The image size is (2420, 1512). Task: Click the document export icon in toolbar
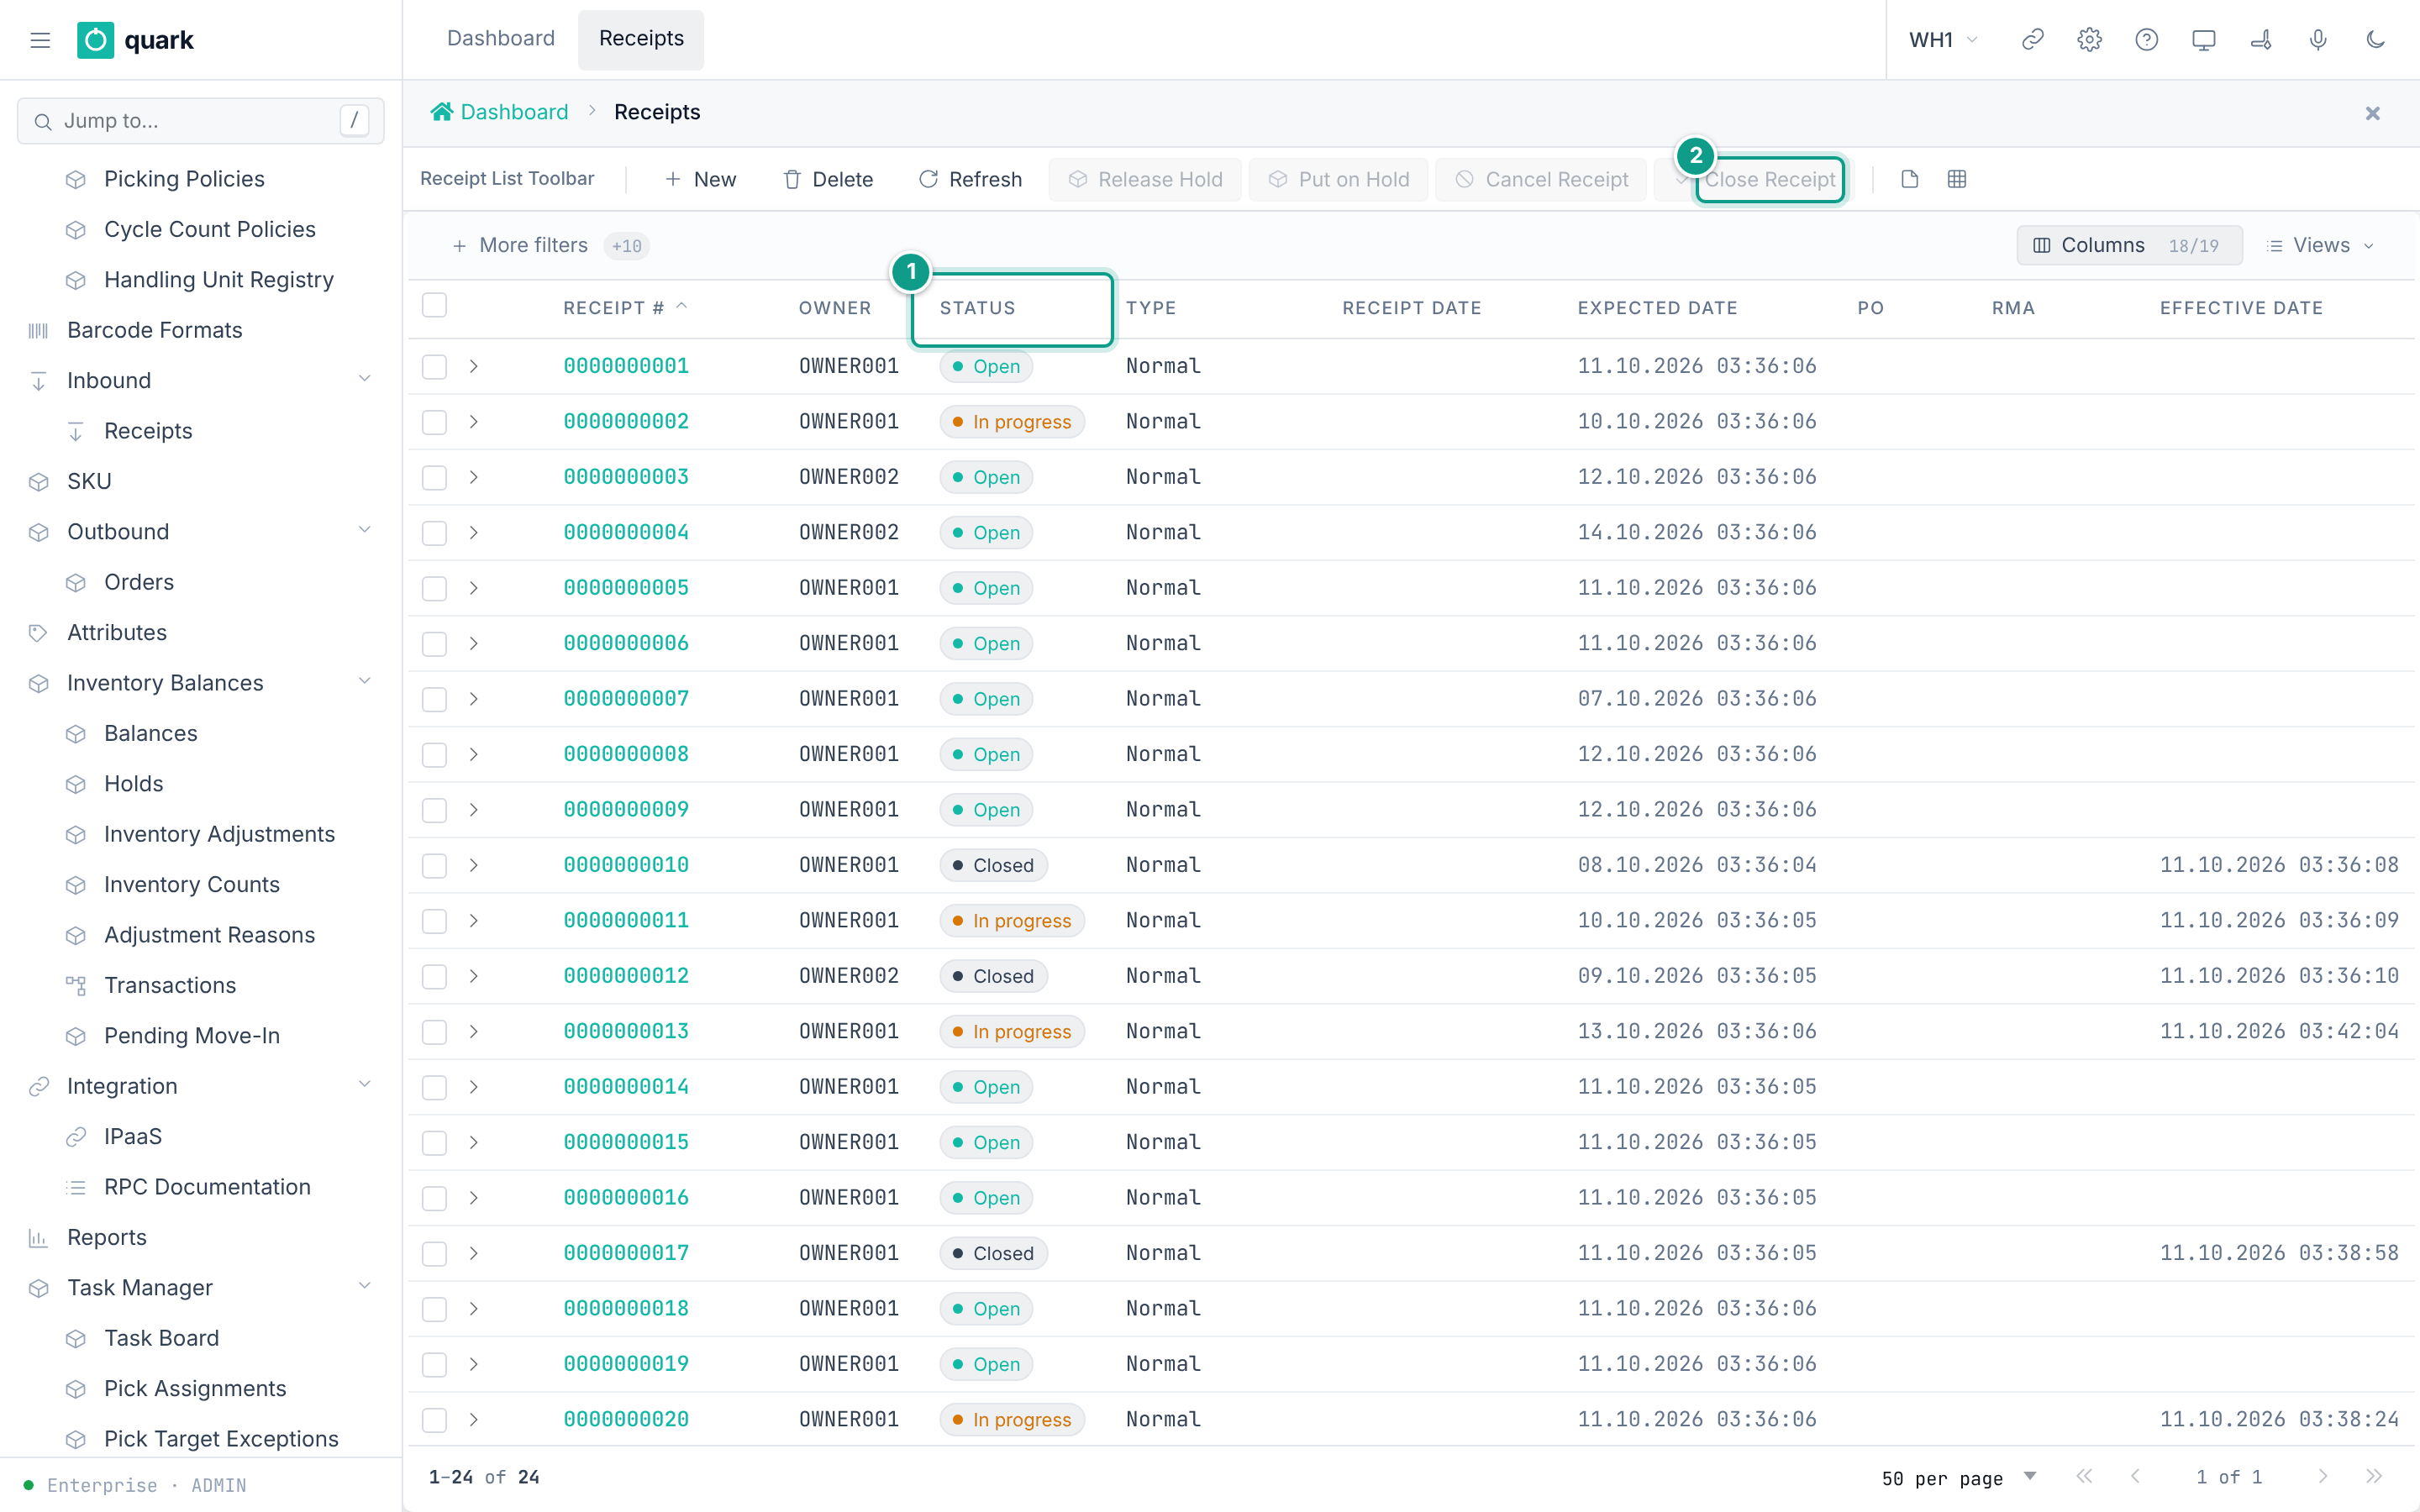(x=1909, y=179)
